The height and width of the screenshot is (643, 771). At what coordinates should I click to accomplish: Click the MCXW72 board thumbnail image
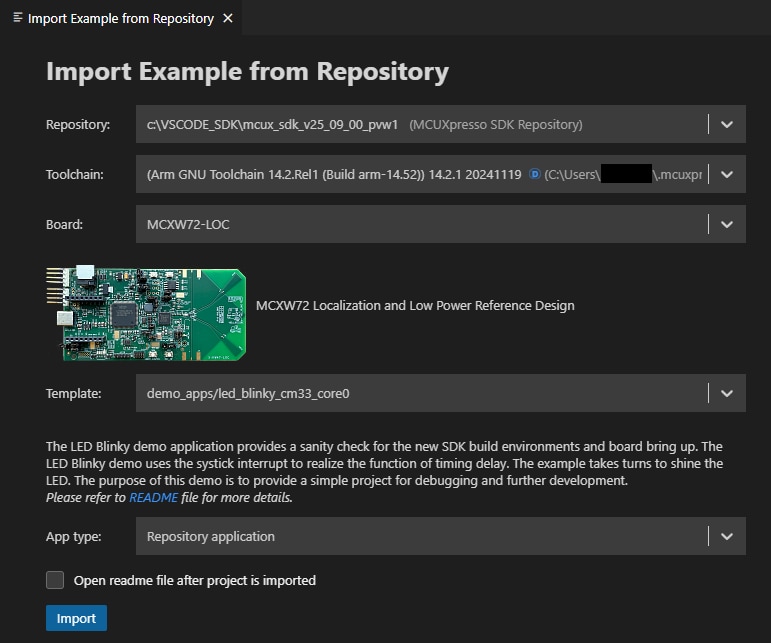tap(146, 314)
